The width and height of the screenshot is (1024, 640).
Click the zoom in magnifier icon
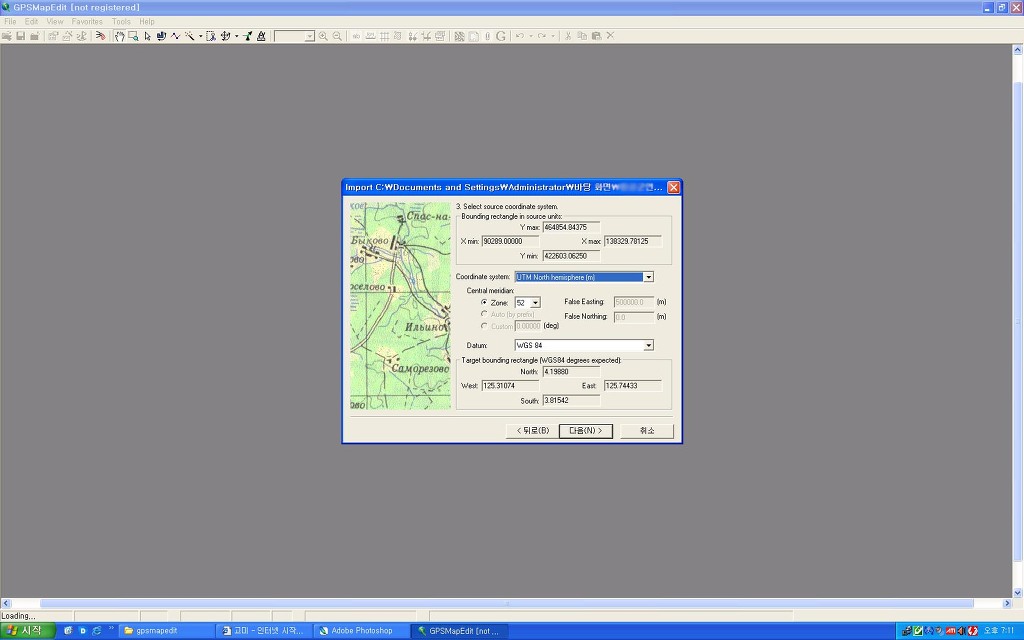pos(323,36)
